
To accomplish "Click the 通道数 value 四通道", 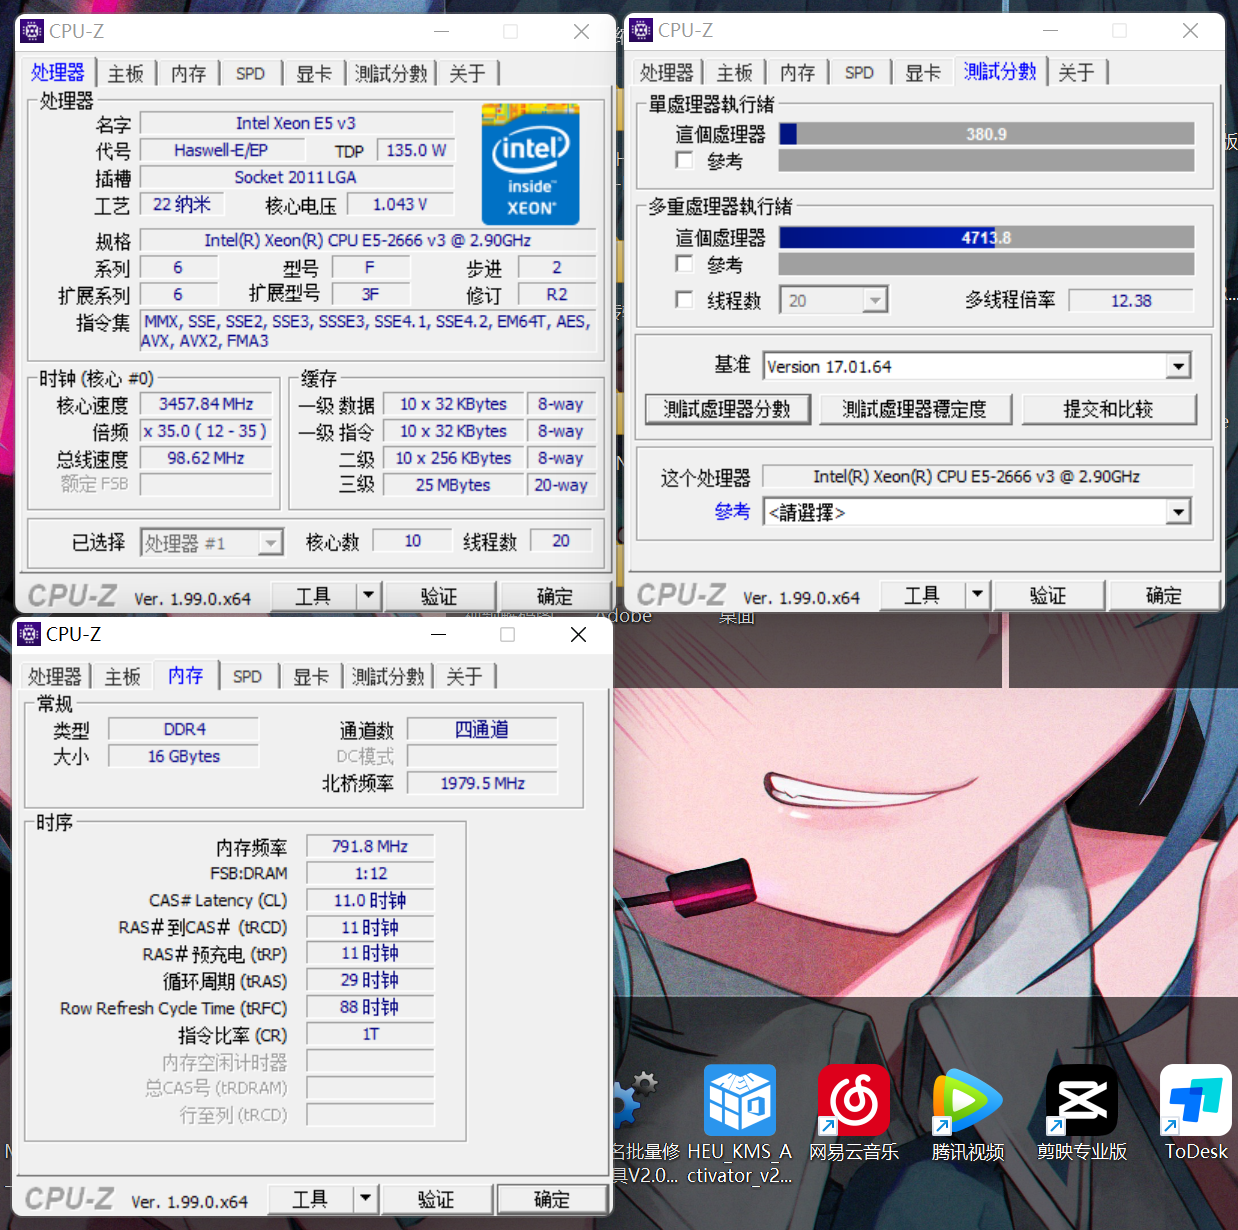I will point(482,729).
